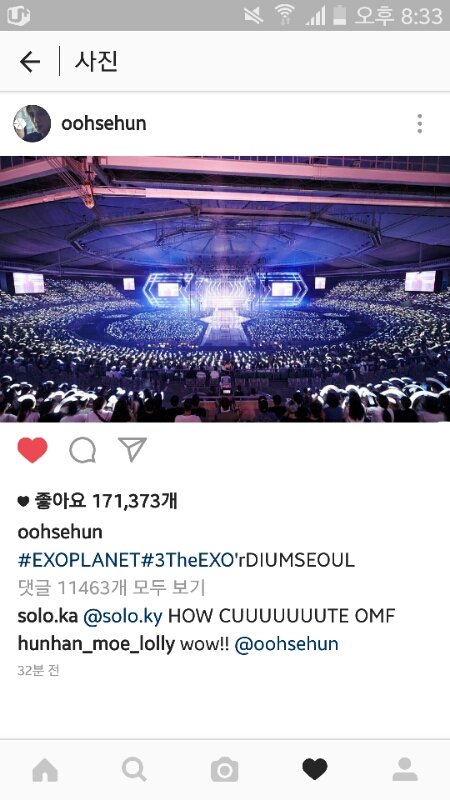Open the Search magnifier tab
Viewport: 450px width, 800px height.
pyautogui.click(x=135, y=769)
